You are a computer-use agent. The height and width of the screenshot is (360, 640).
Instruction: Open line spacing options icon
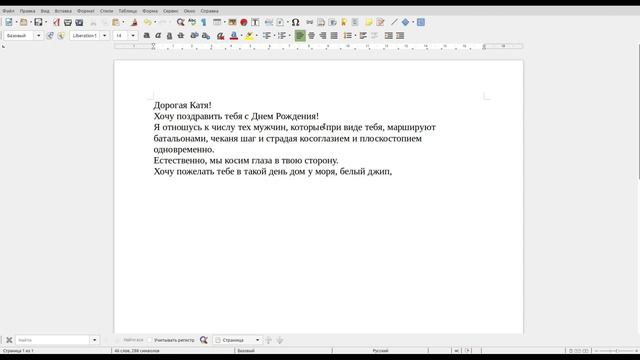[347, 36]
